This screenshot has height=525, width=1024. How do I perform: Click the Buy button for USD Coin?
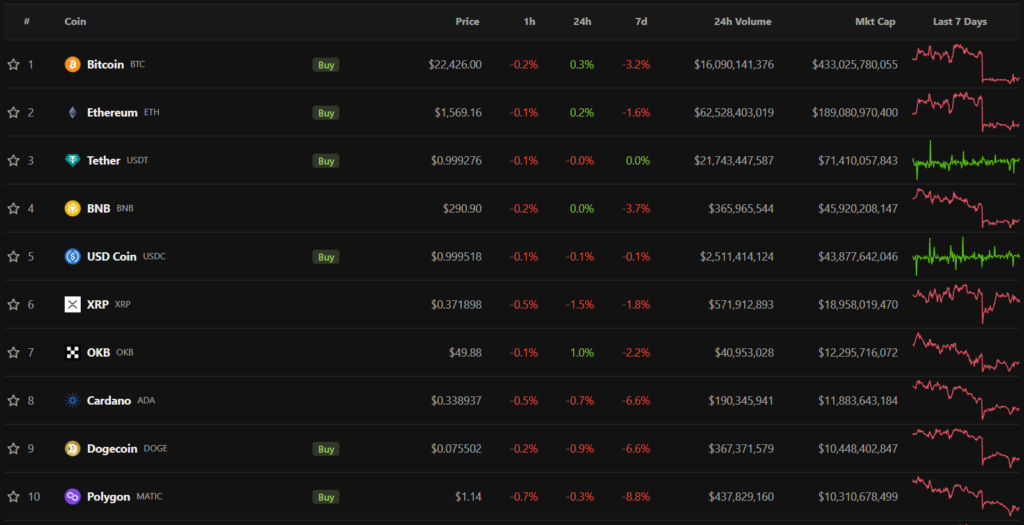[x=326, y=257]
